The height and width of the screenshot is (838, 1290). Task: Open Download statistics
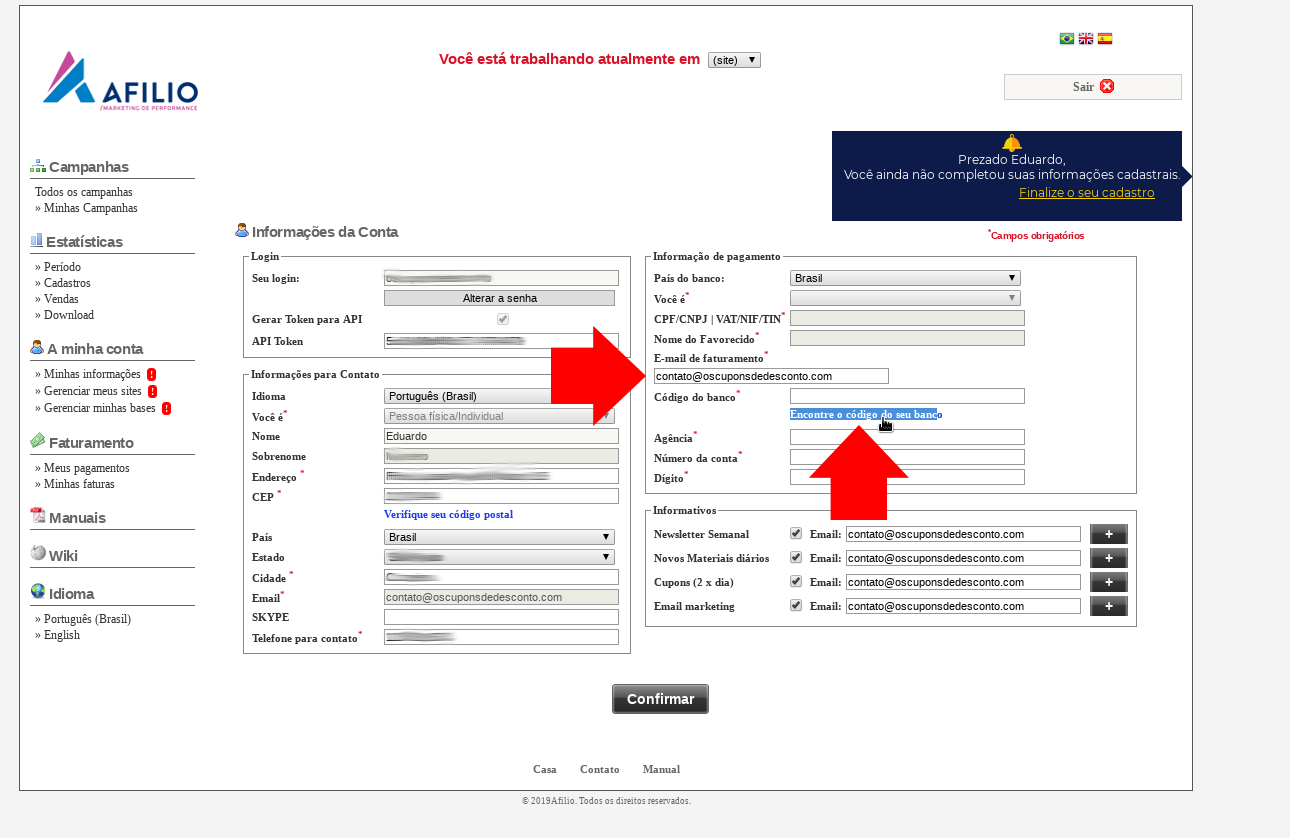(65, 315)
